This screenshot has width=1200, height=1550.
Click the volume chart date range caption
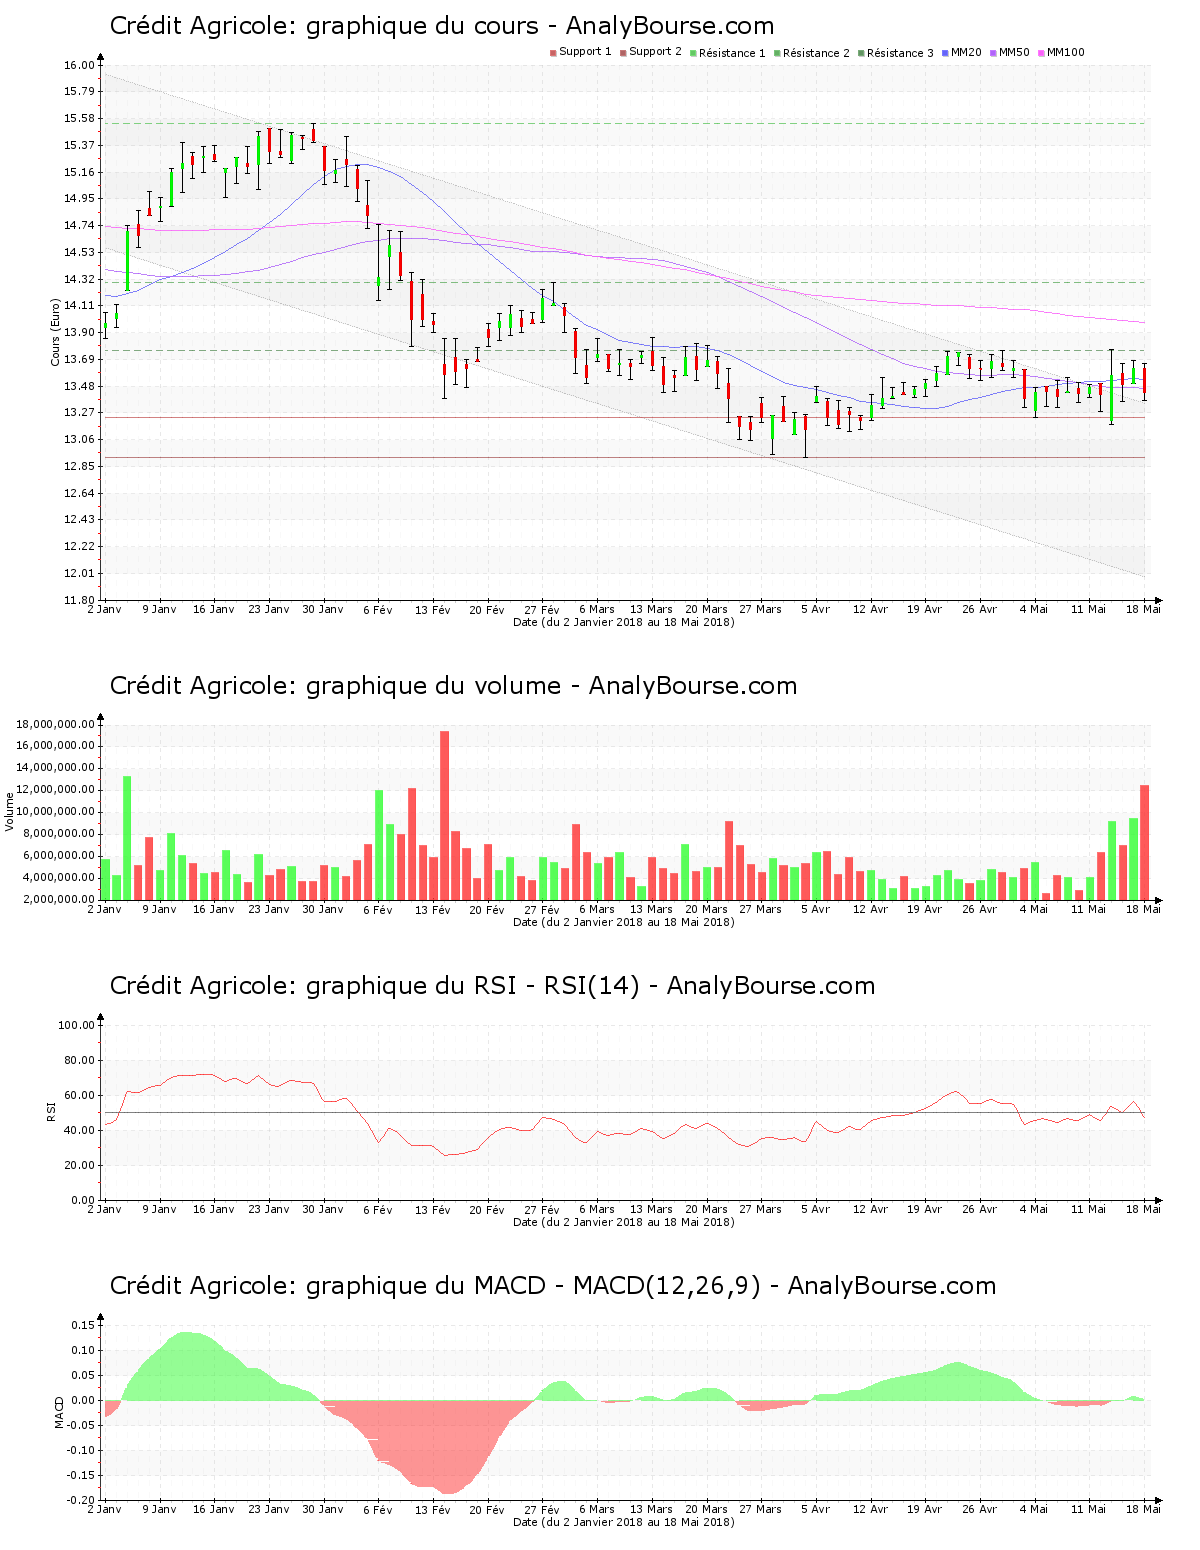click(x=624, y=922)
